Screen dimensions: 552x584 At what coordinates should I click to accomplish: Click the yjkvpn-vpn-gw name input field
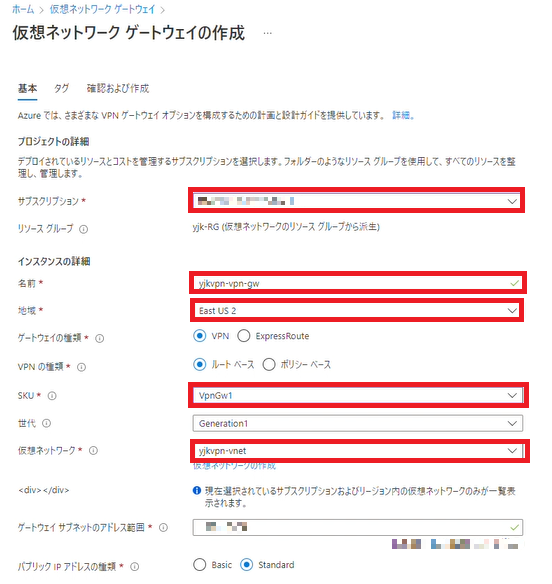(358, 283)
